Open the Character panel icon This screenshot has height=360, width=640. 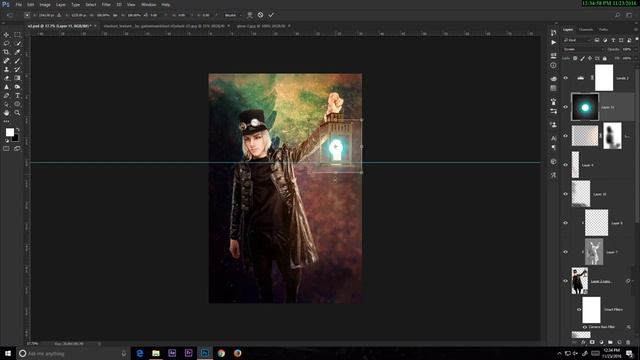point(553,138)
